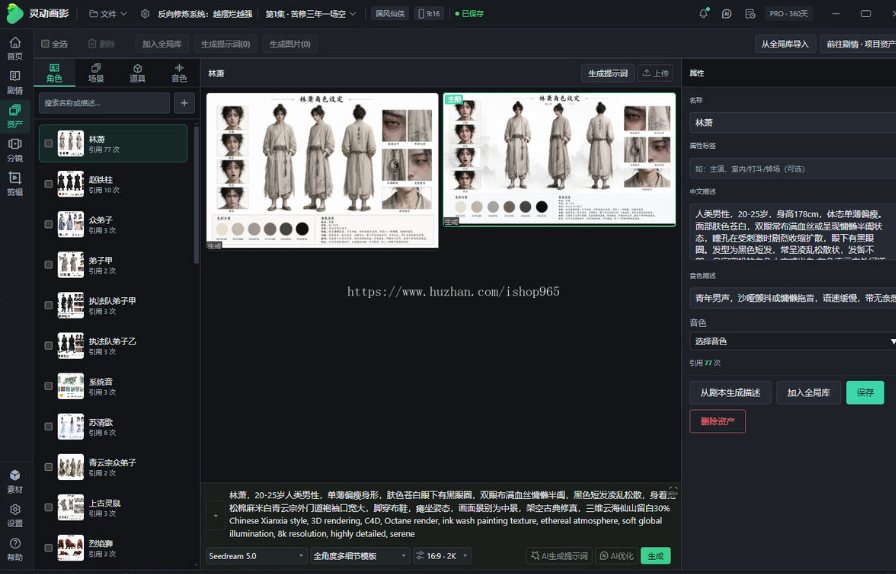Select the 烈焰狮 asset row
The height and width of the screenshot is (574, 896).
113,548
